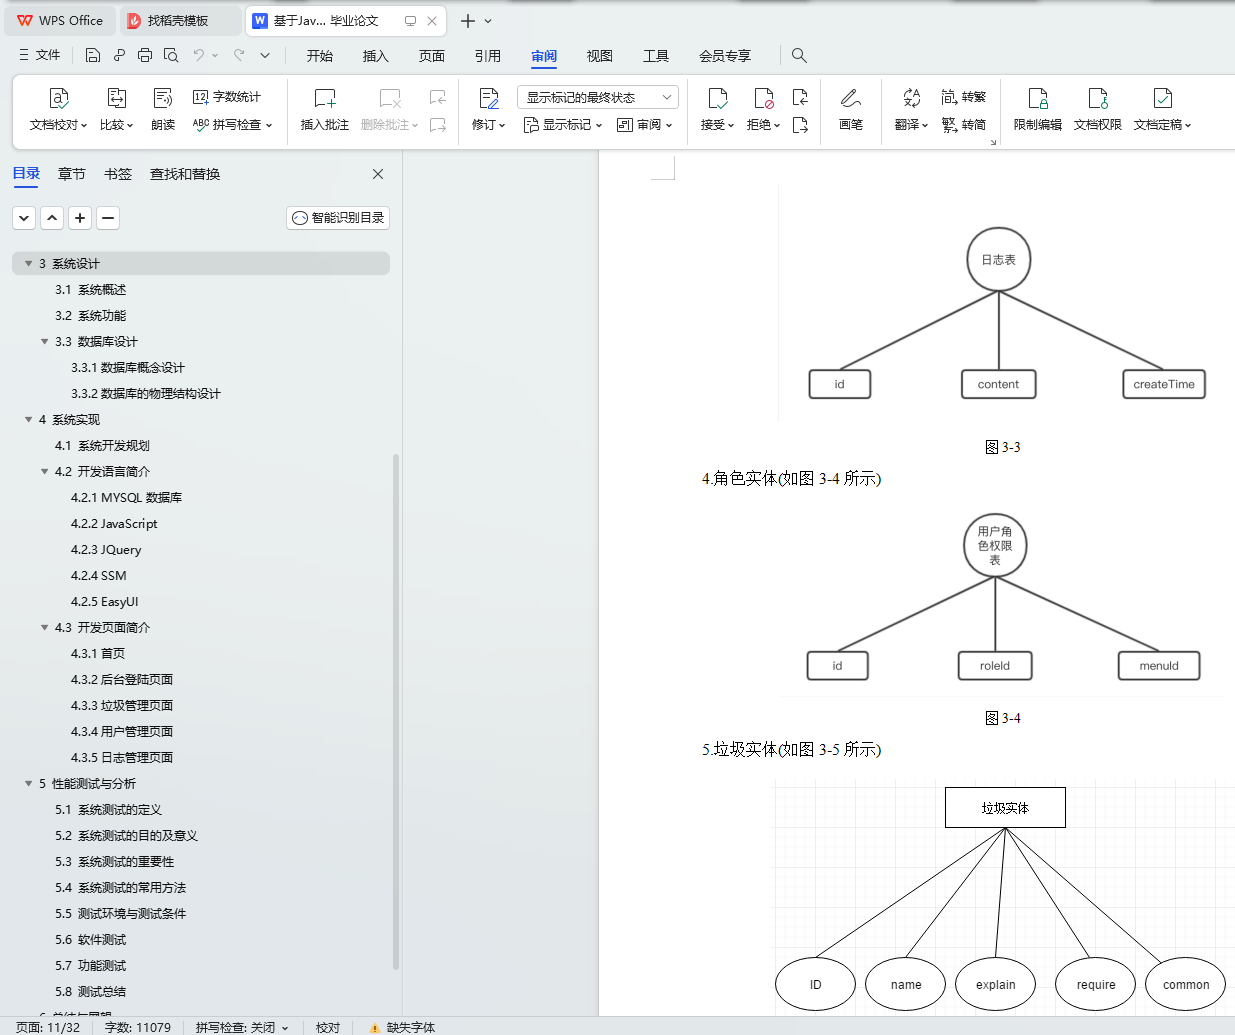Click the save icon in quick toolbar
Viewport: 1235px width, 1035px height.
93,55
